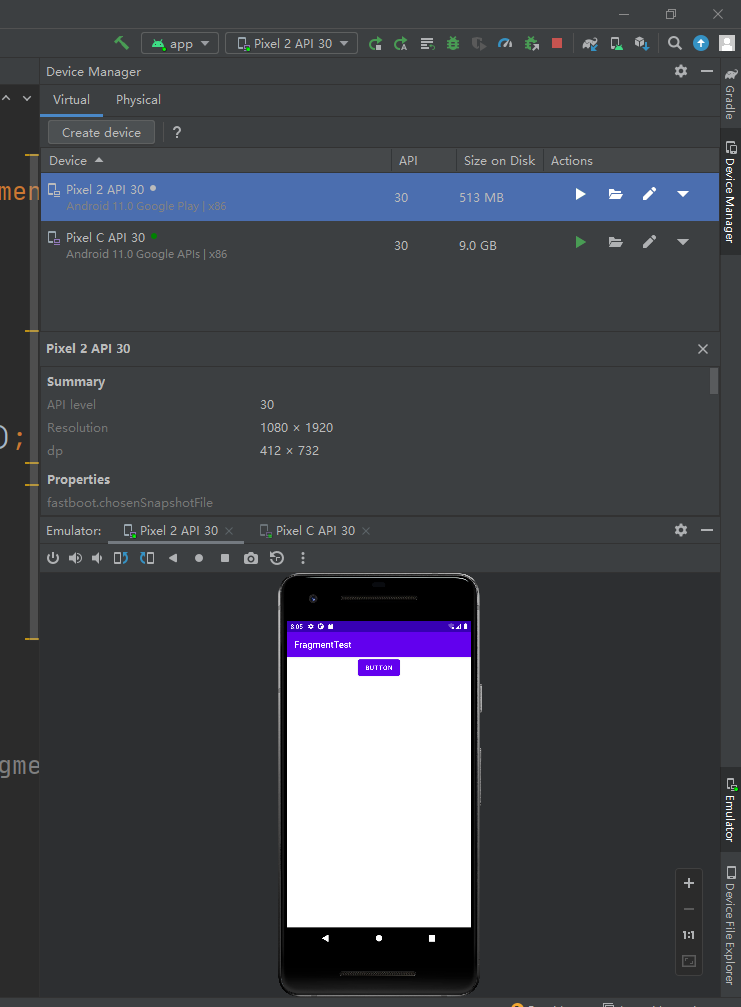The image size is (741, 1007).
Task: Expand Pixel 2 API 30 actions dropdown arrow
Action: click(683, 194)
